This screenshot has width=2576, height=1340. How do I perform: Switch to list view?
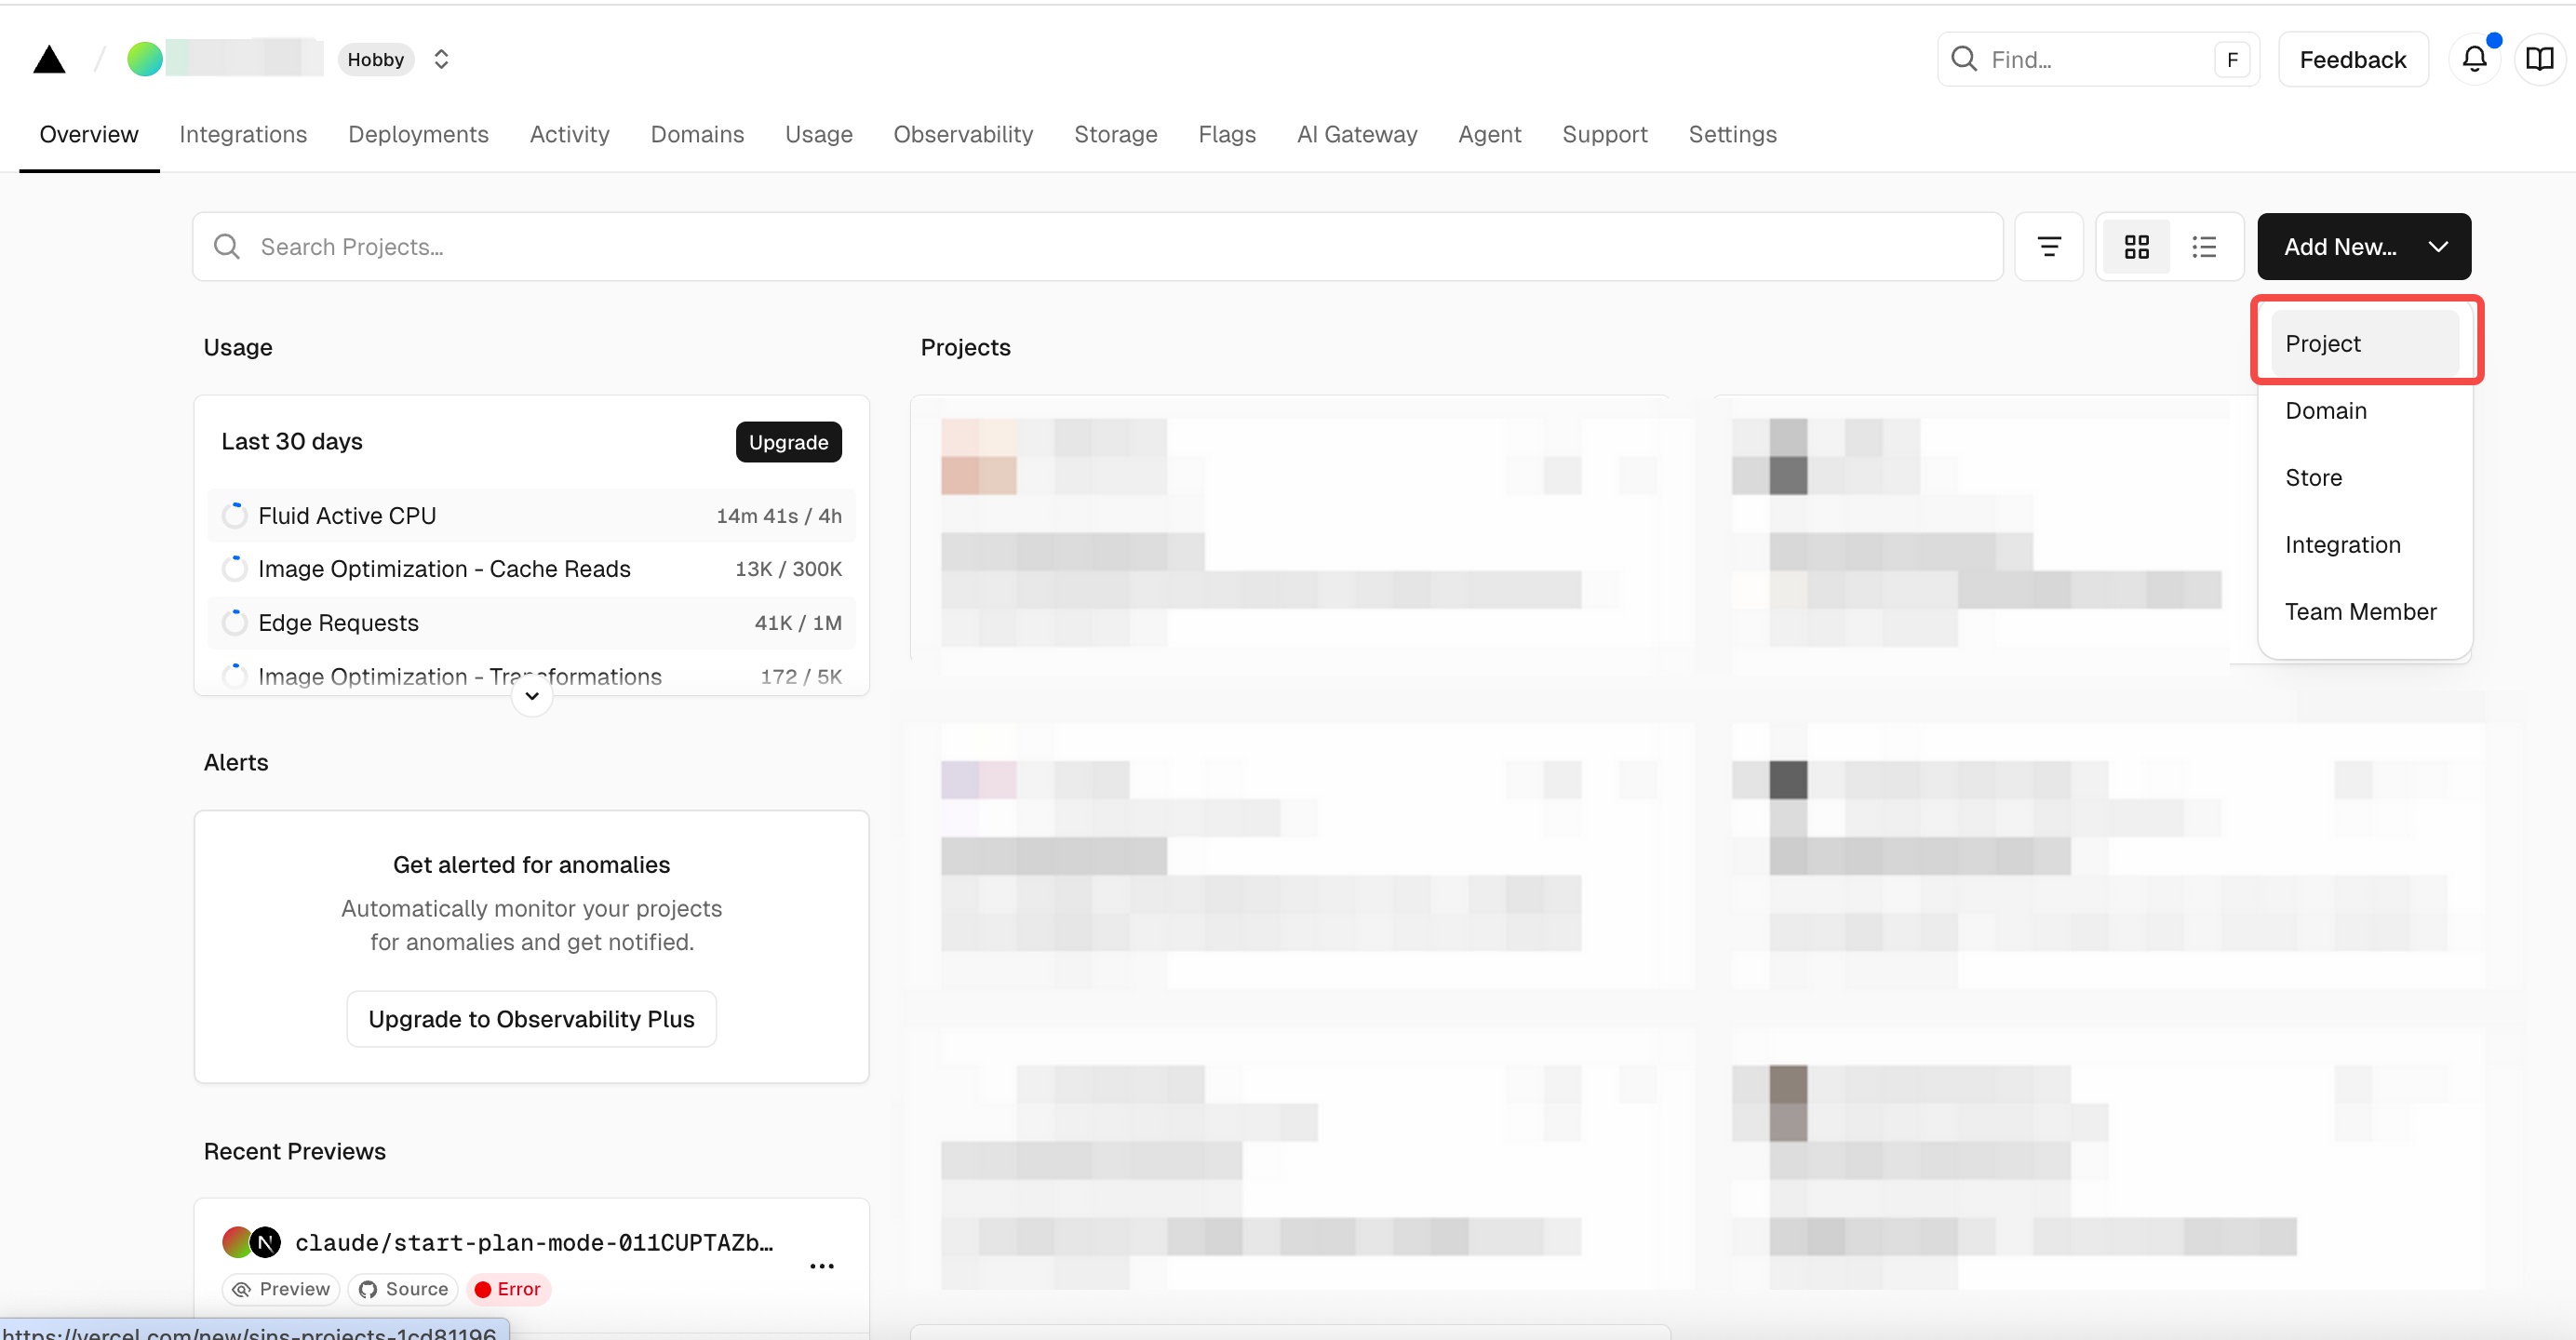2203,246
